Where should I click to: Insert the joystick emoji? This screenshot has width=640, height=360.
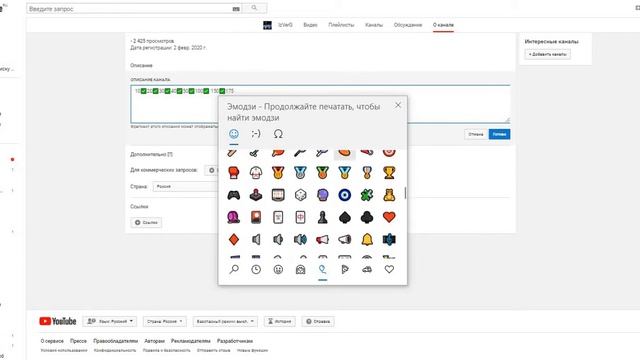pos(256,195)
